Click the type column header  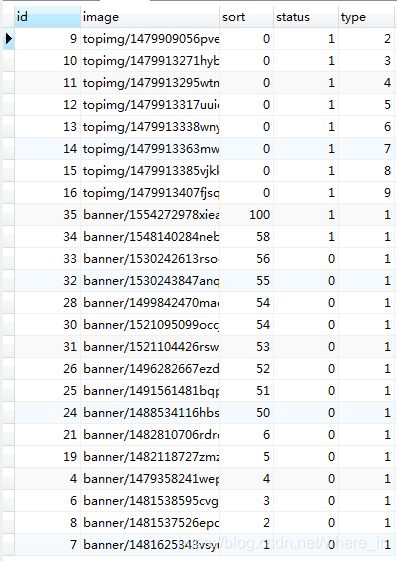(366, 17)
